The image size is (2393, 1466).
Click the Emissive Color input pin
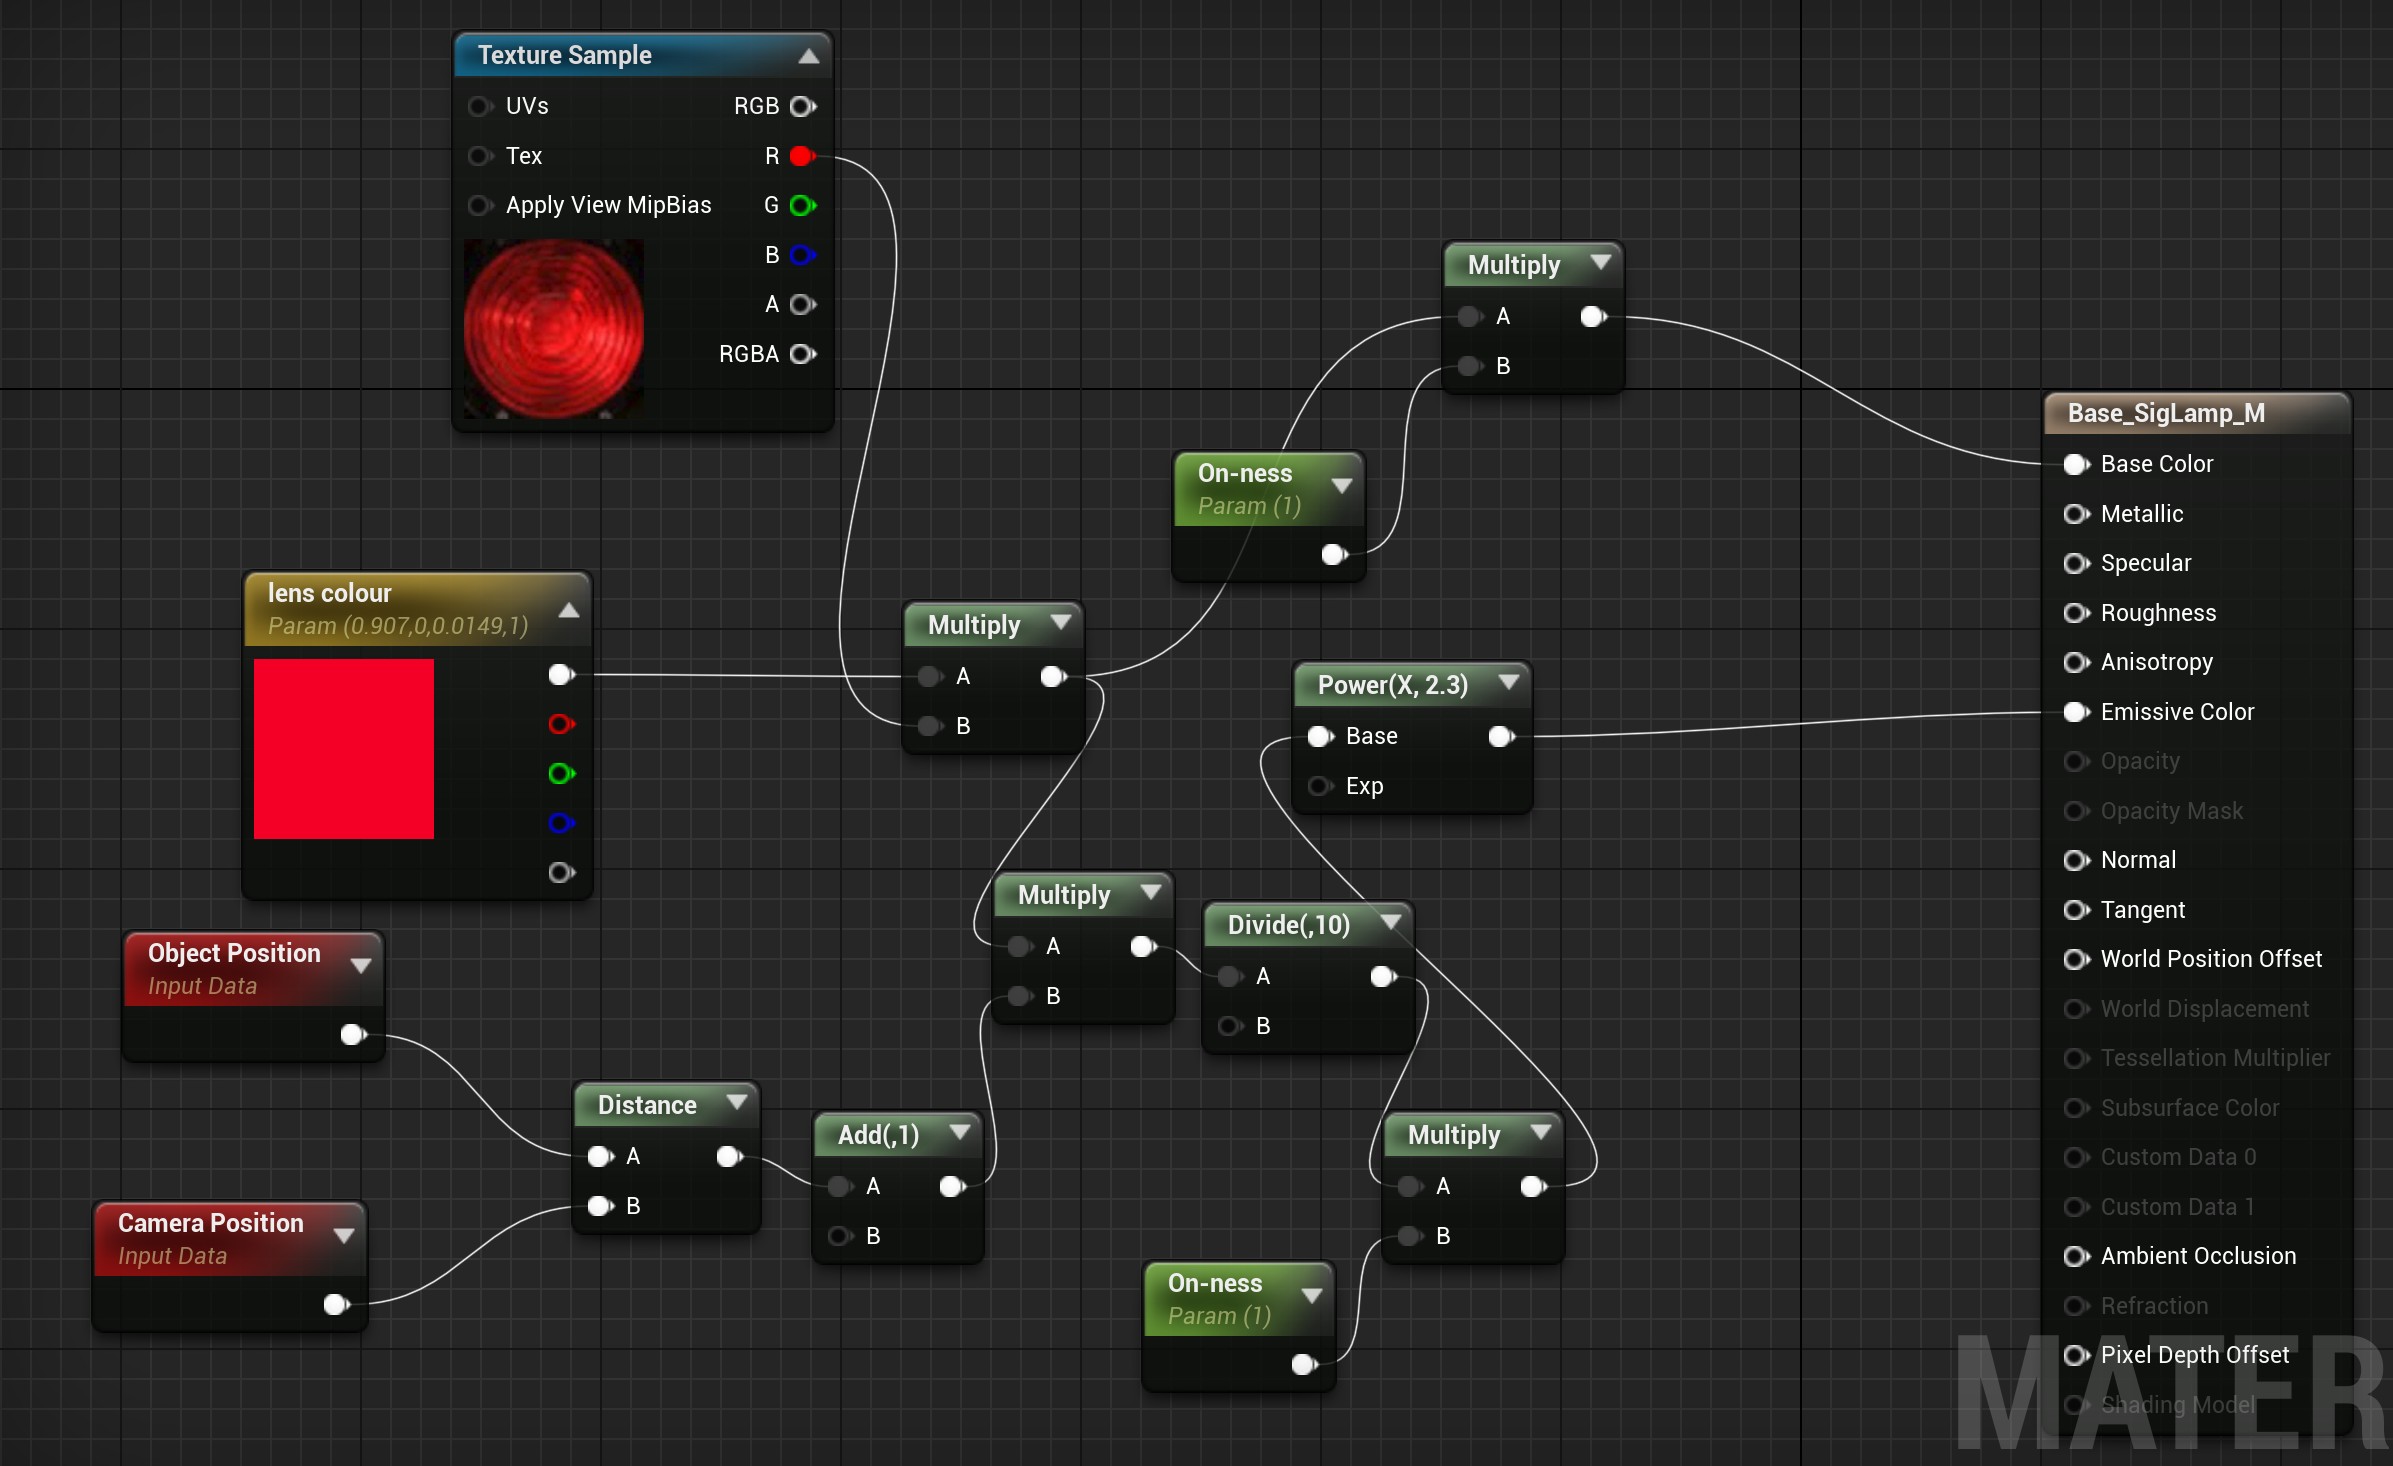pos(2075,712)
